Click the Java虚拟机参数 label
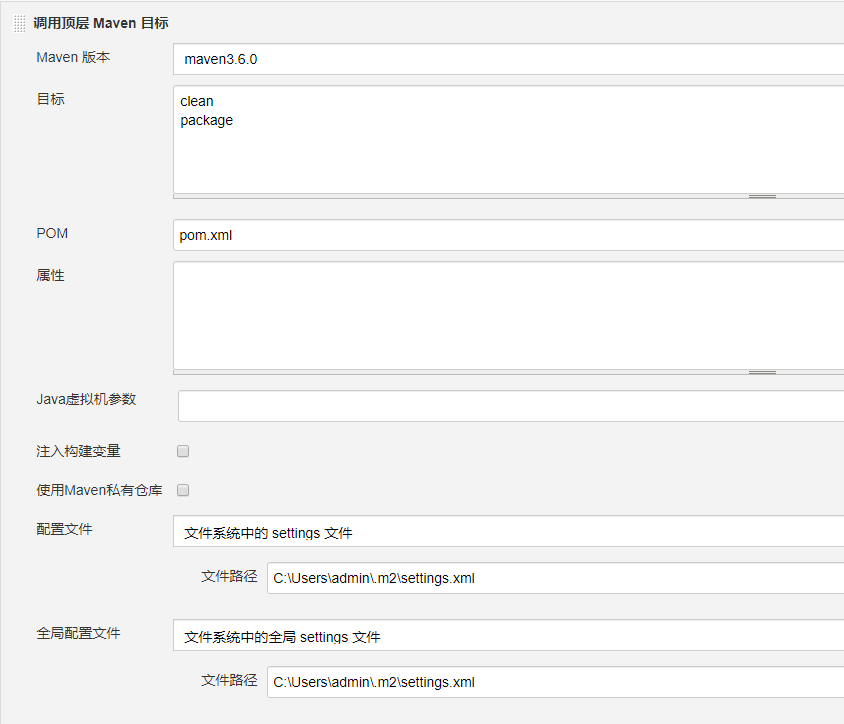Image resolution: width=844 pixels, height=724 pixels. (86, 399)
